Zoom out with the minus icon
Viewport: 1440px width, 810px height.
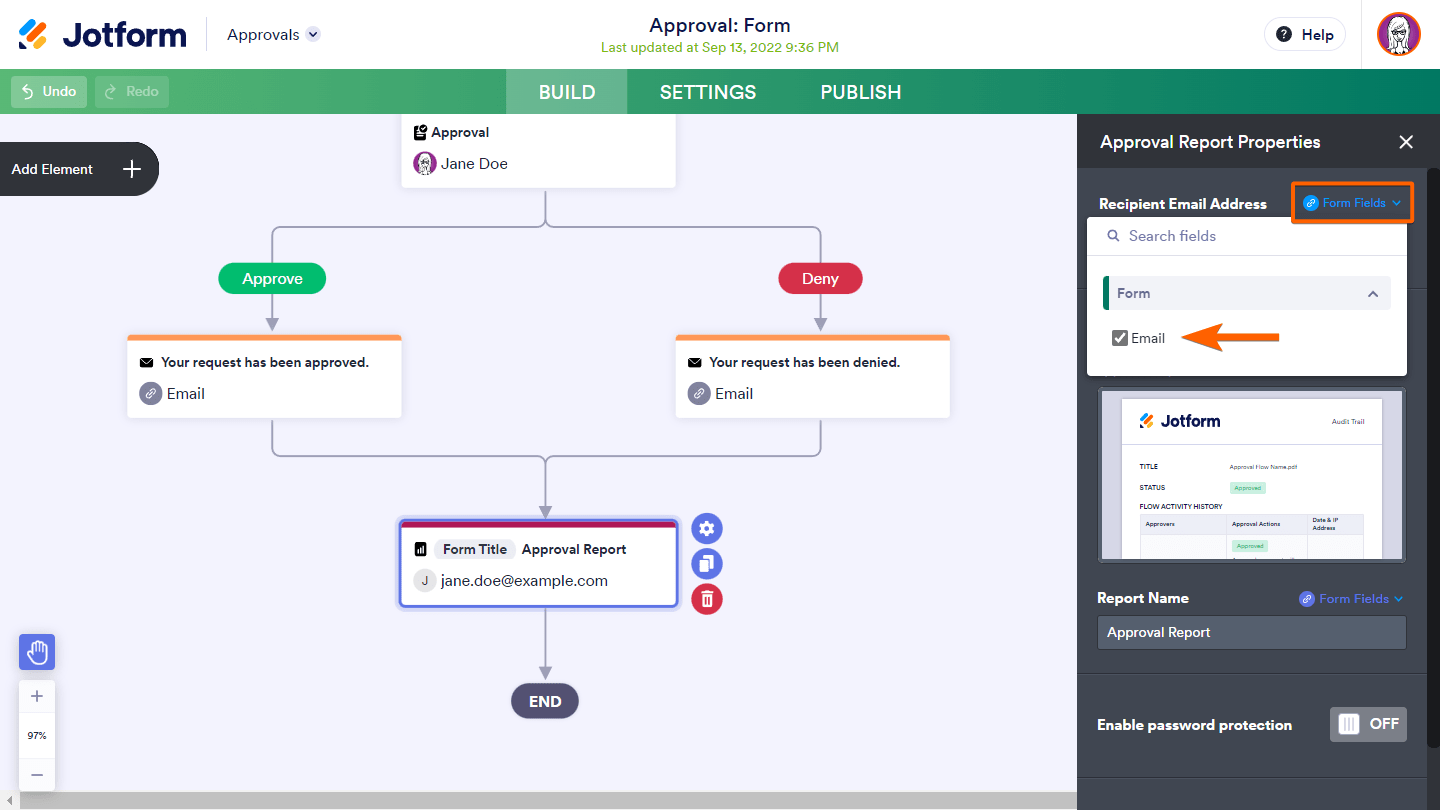[37, 774]
